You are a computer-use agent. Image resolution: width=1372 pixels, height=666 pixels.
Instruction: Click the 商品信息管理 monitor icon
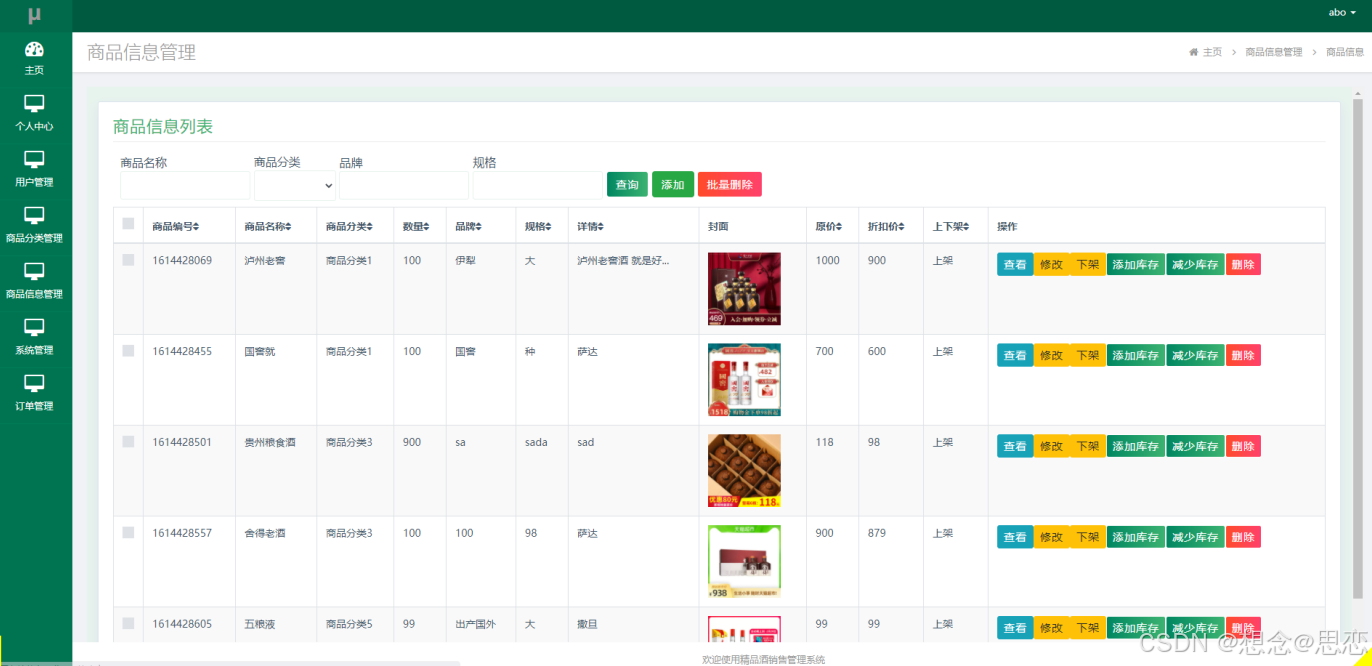tap(35, 271)
